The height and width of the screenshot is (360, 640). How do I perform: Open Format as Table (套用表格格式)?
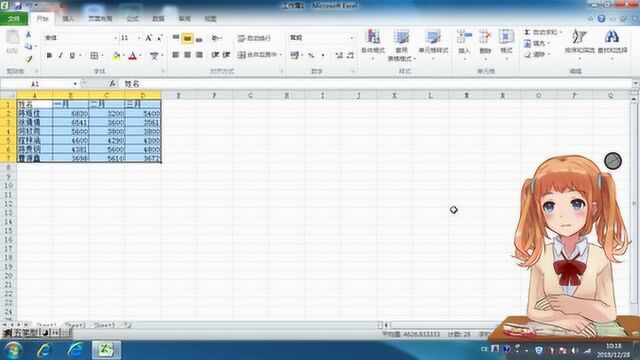click(401, 45)
